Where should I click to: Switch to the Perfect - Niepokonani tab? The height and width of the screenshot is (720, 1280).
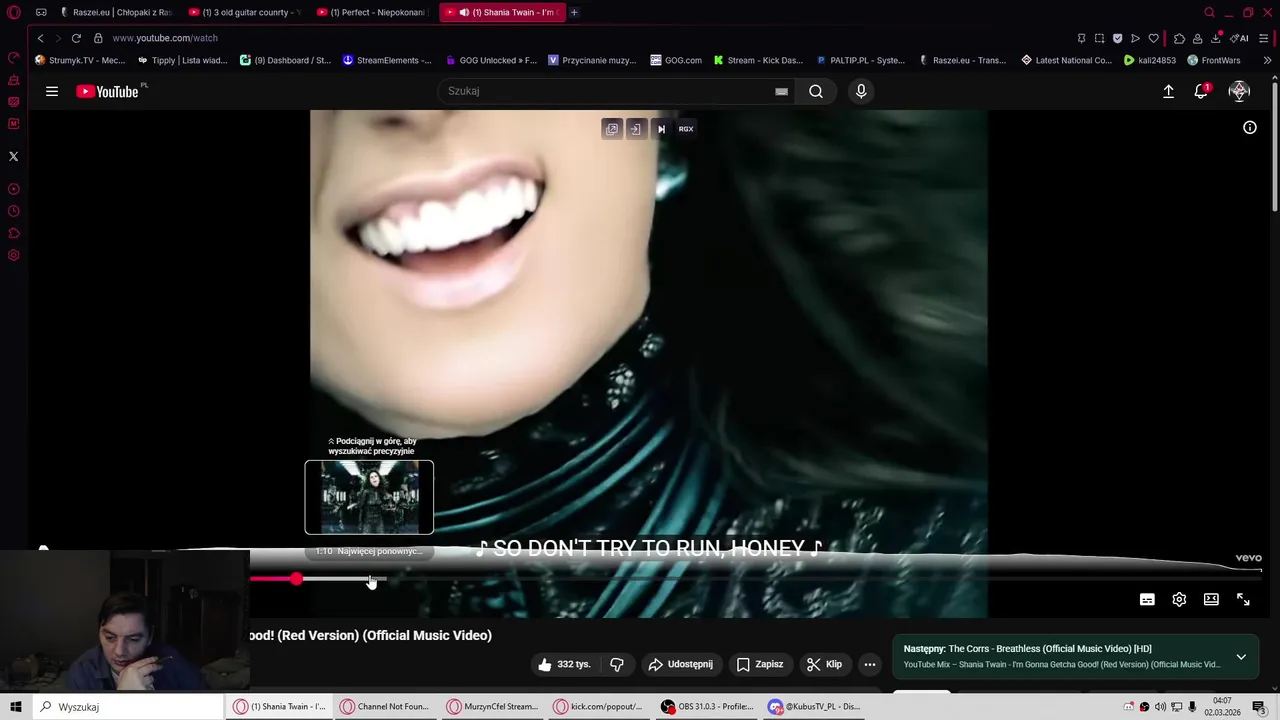(x=373, y=12)
